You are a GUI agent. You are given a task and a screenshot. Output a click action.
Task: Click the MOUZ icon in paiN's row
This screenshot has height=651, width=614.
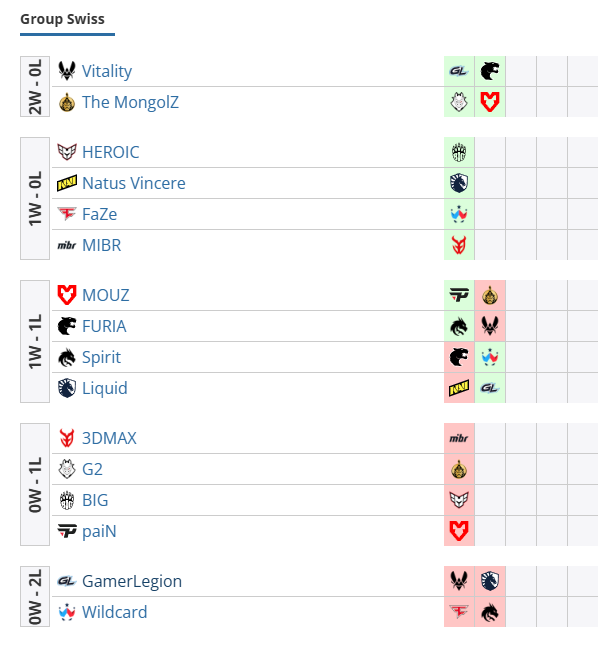[x=459, y=531]
